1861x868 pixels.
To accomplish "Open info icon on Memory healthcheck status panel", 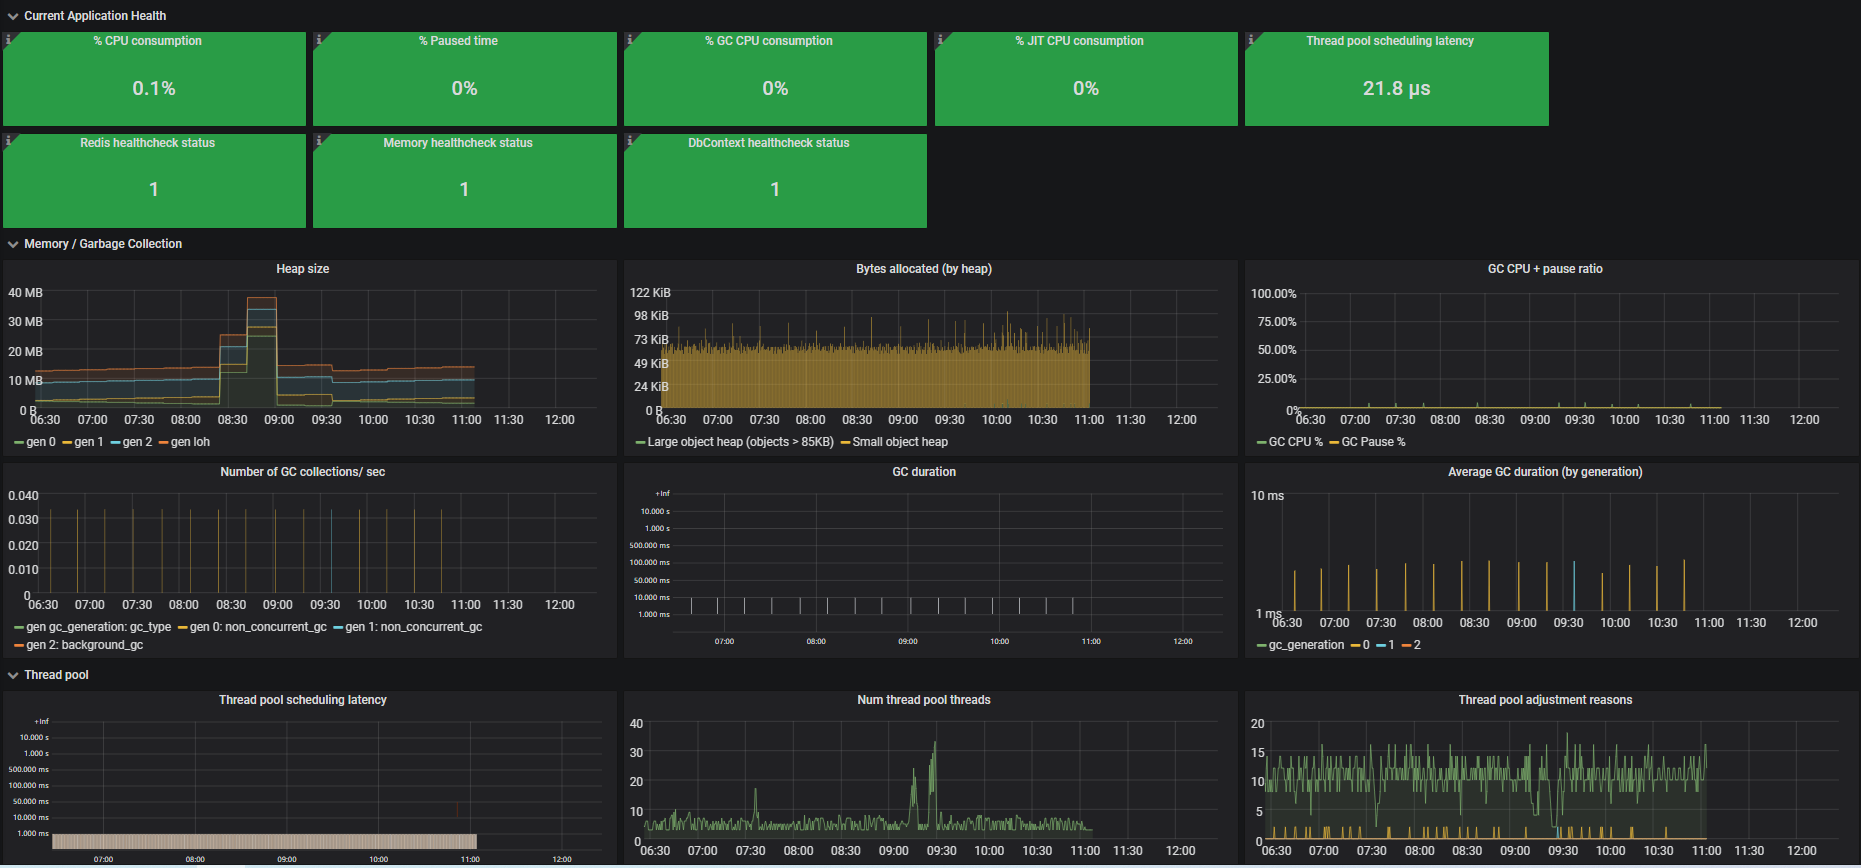I will (x=318, y=141).
